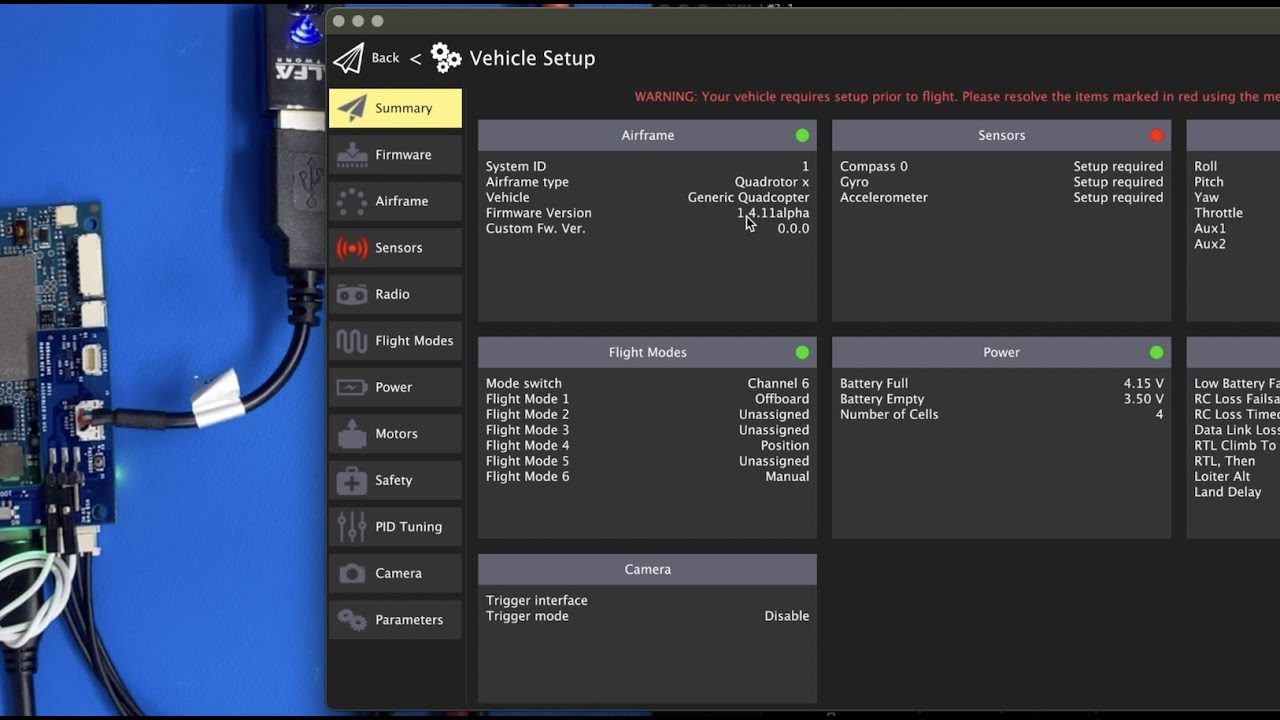Click the Sensors summary panel header
This screenshot has width=1280, height=720.
click(1001, 135)
